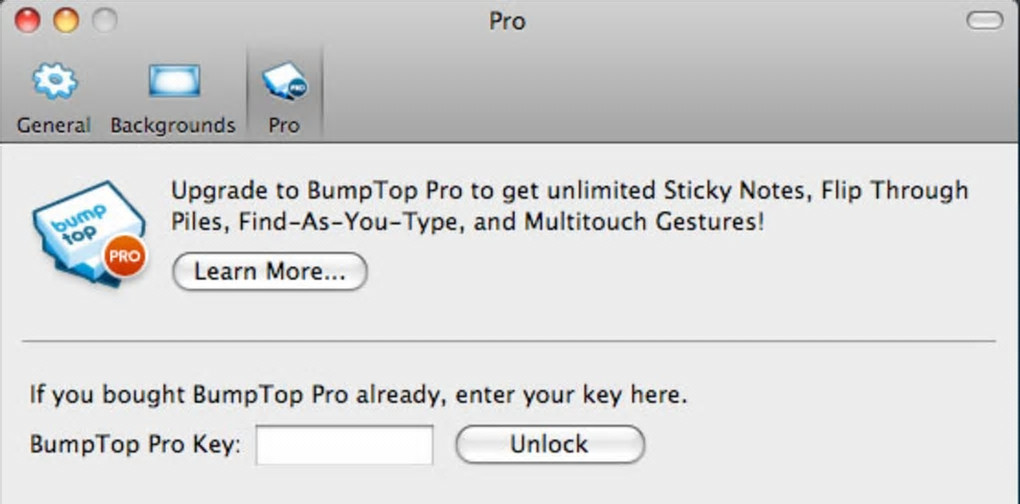Toggle the toolbar with the pill button
The height and width of the screenshot is (504, 1020).
[984, 20]
